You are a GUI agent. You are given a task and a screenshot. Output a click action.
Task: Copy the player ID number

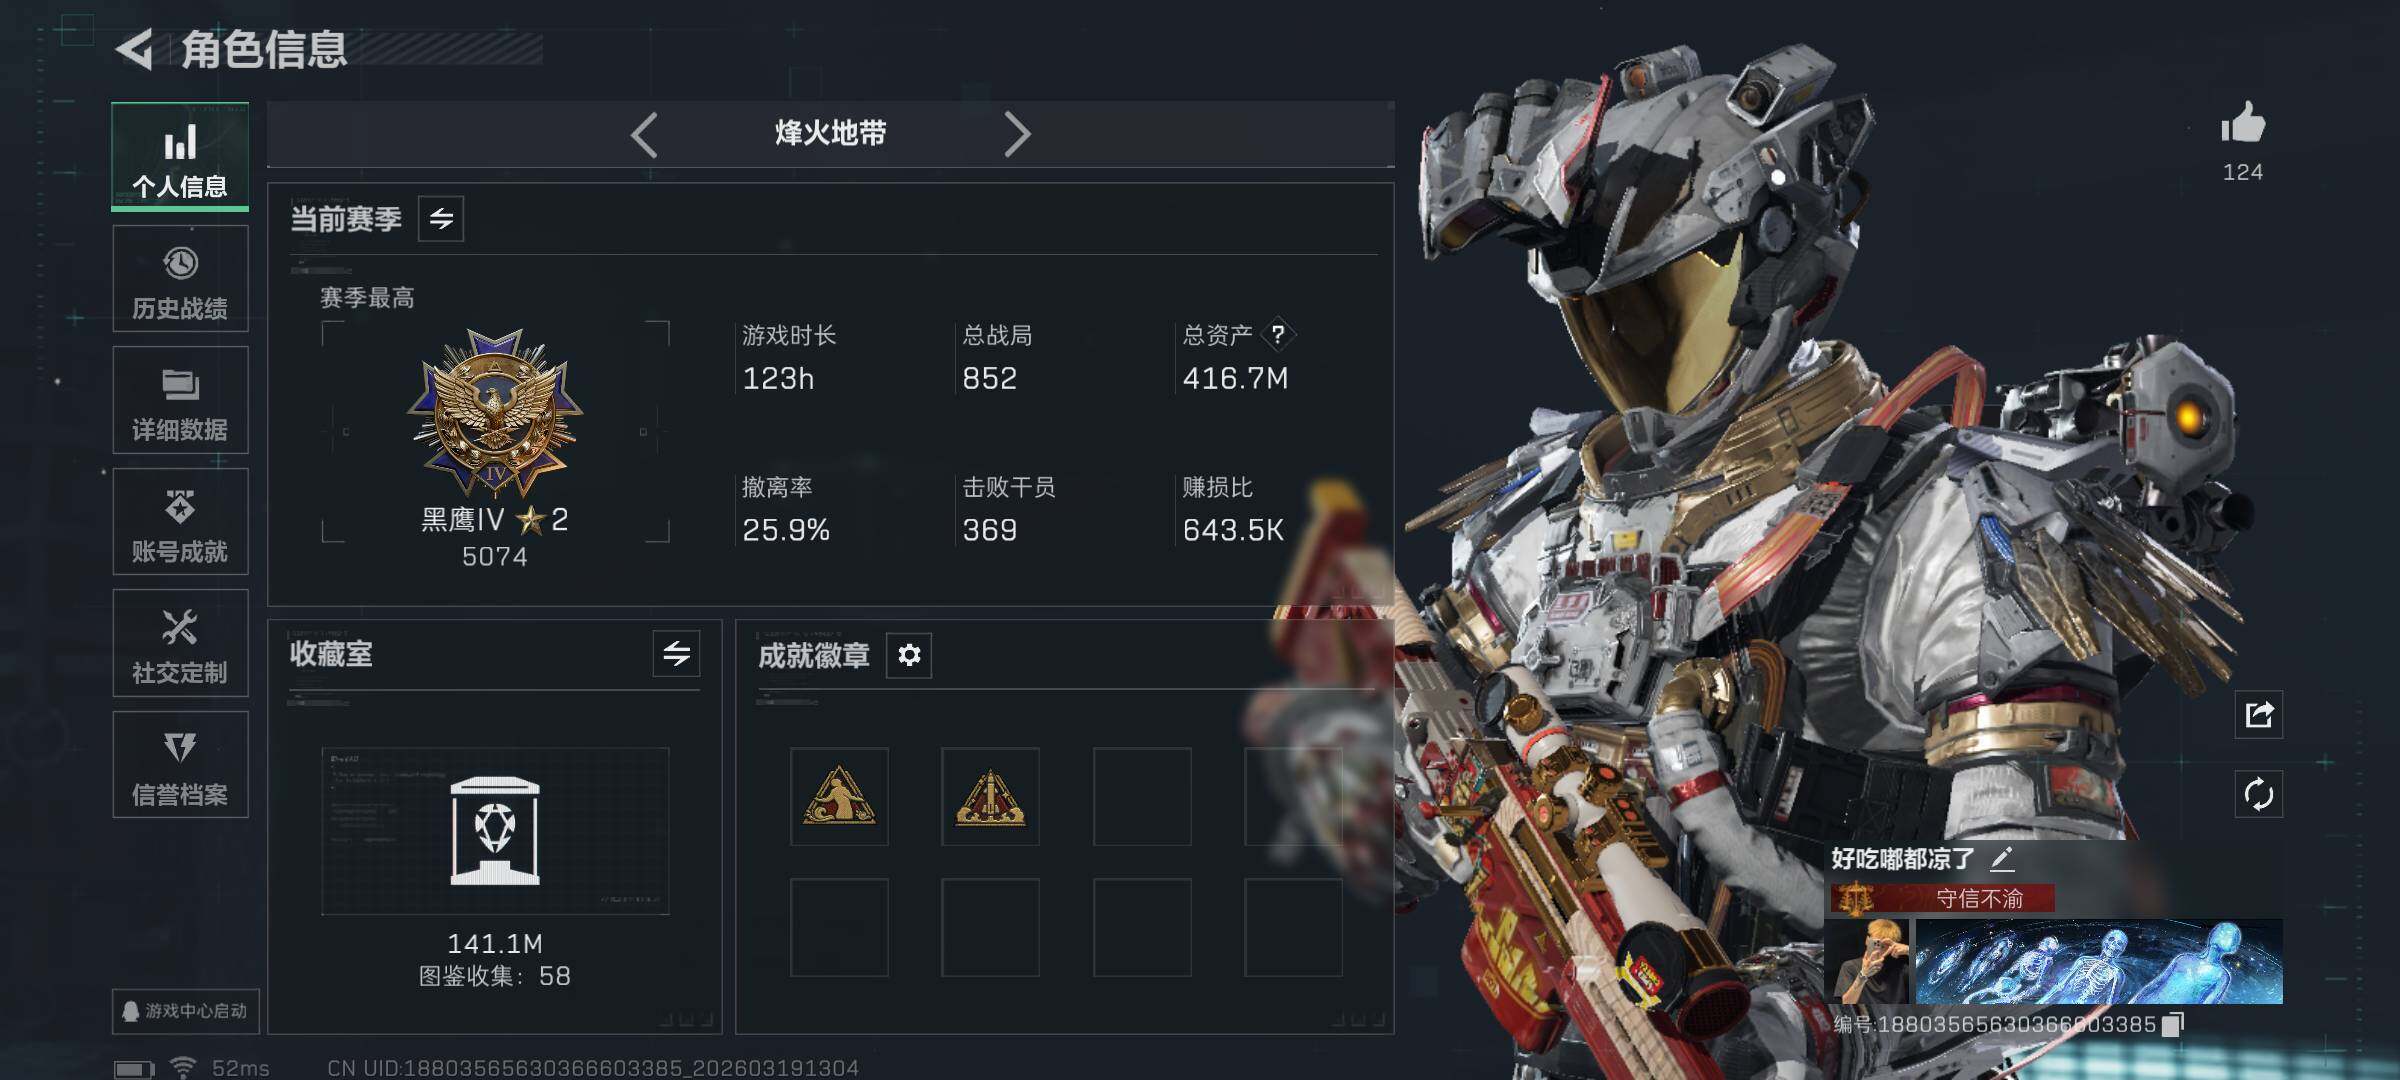(x=2173, y=1025)
